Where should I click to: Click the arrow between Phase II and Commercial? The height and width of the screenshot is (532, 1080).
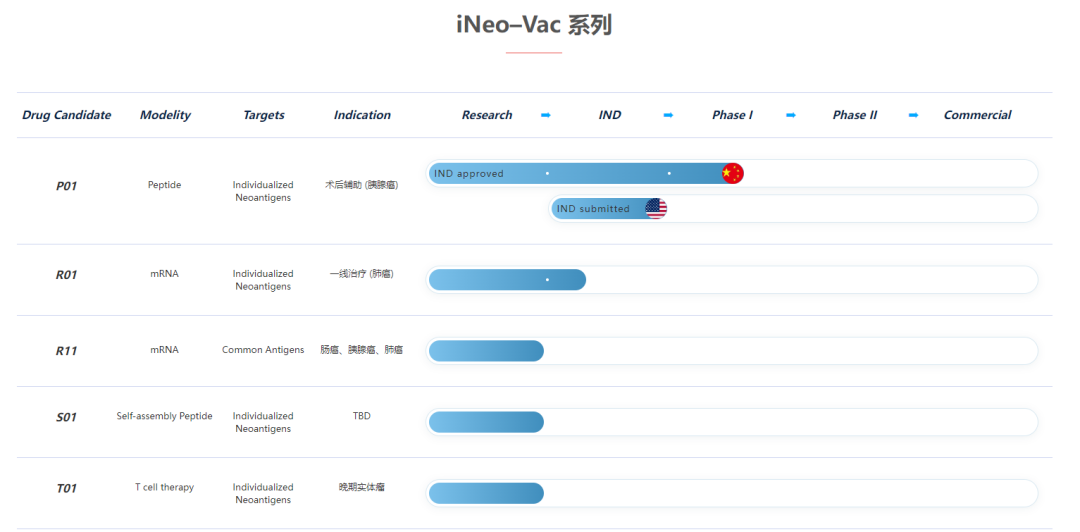tap(913, 115)
